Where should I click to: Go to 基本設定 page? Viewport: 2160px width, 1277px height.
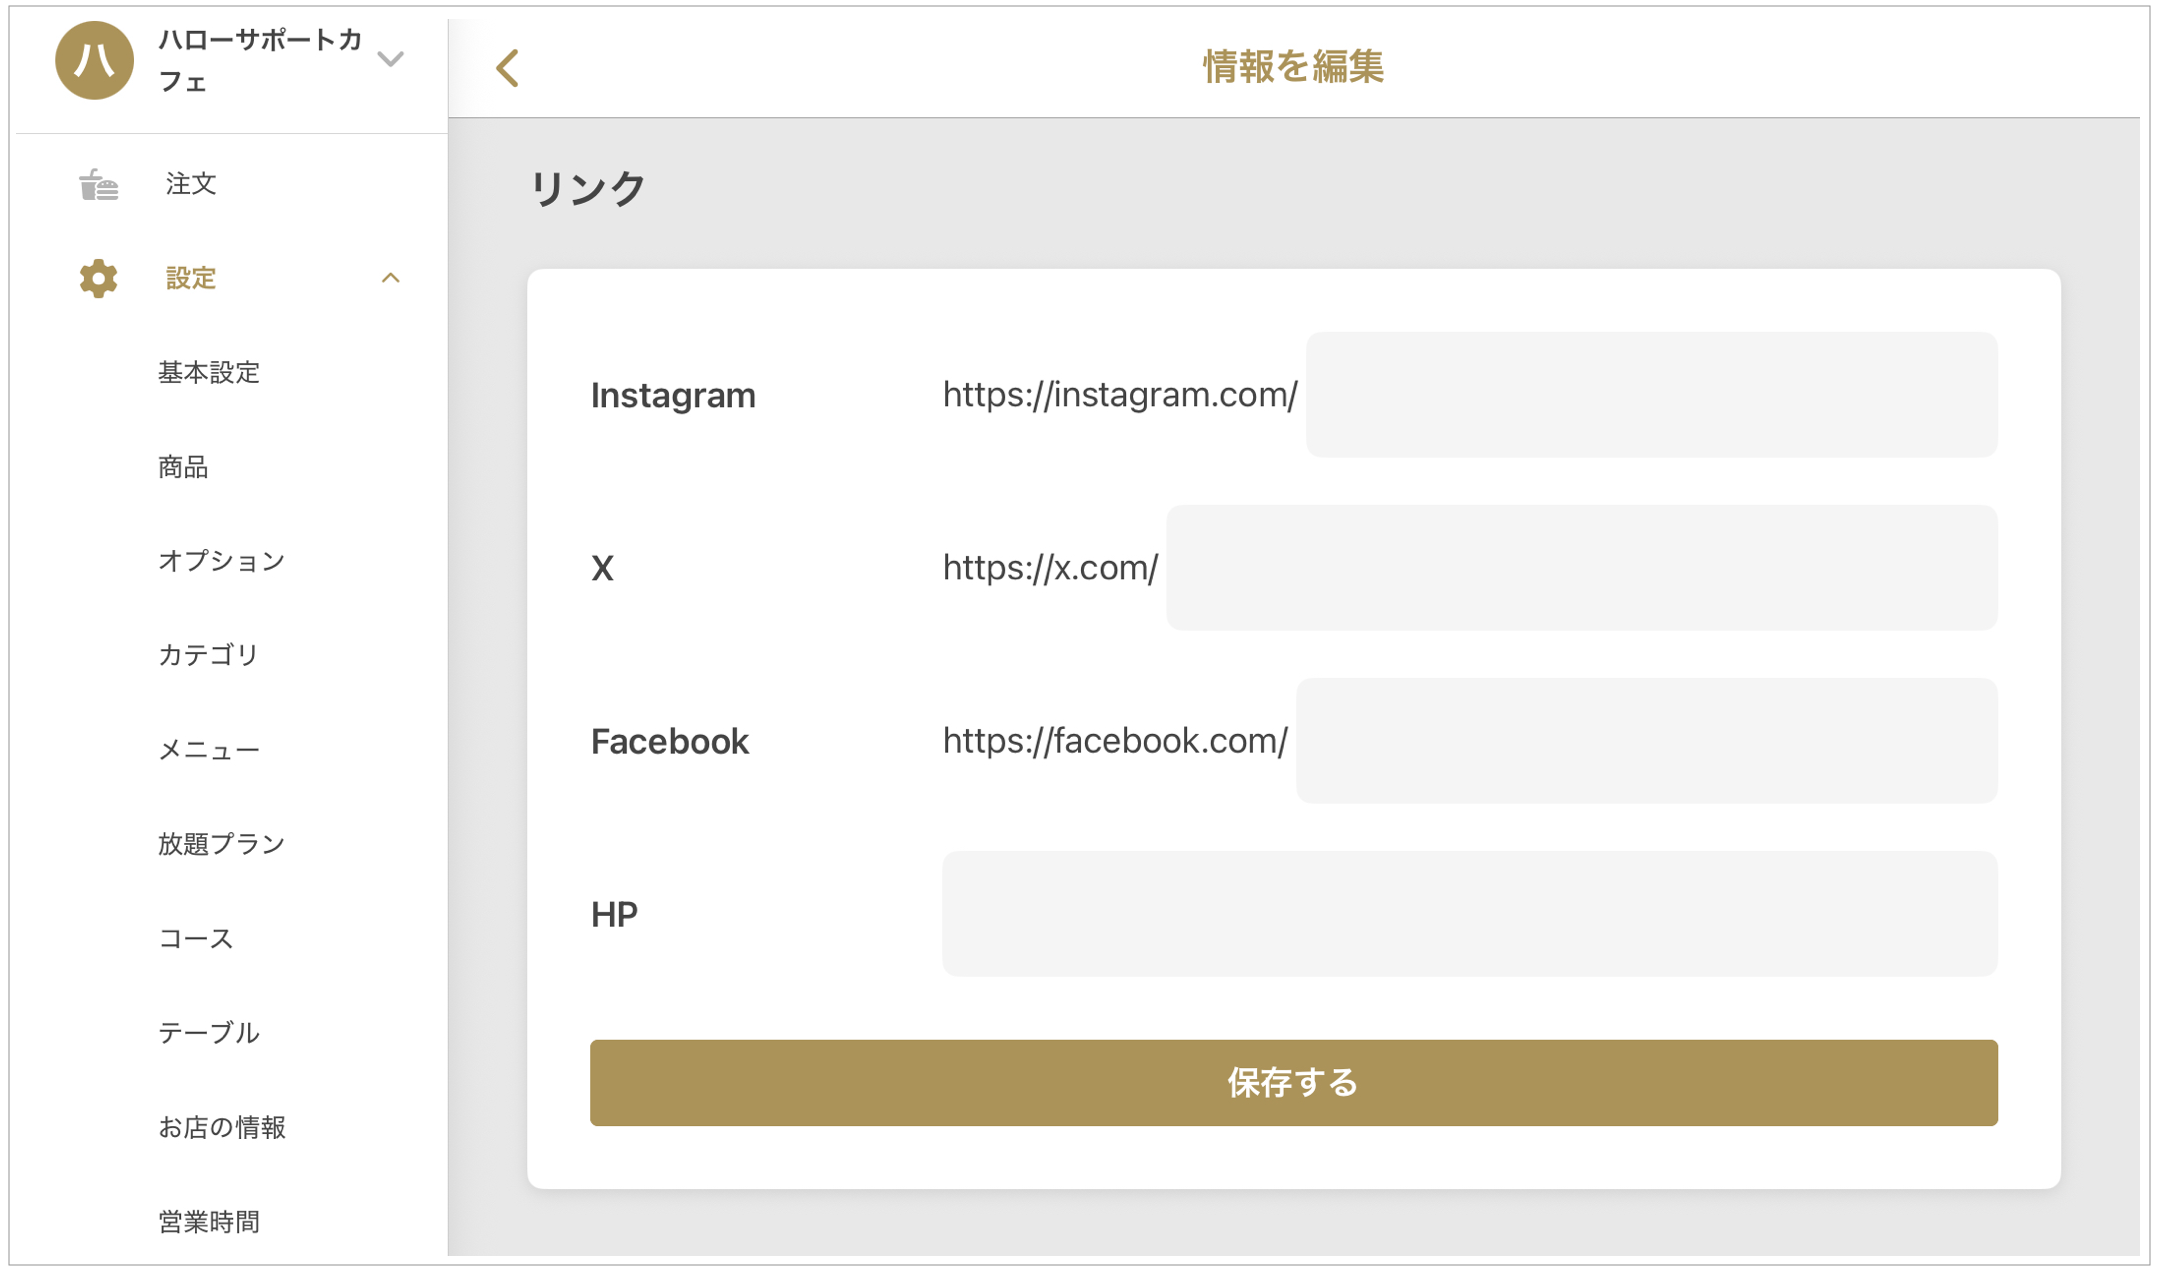[209, 373]
